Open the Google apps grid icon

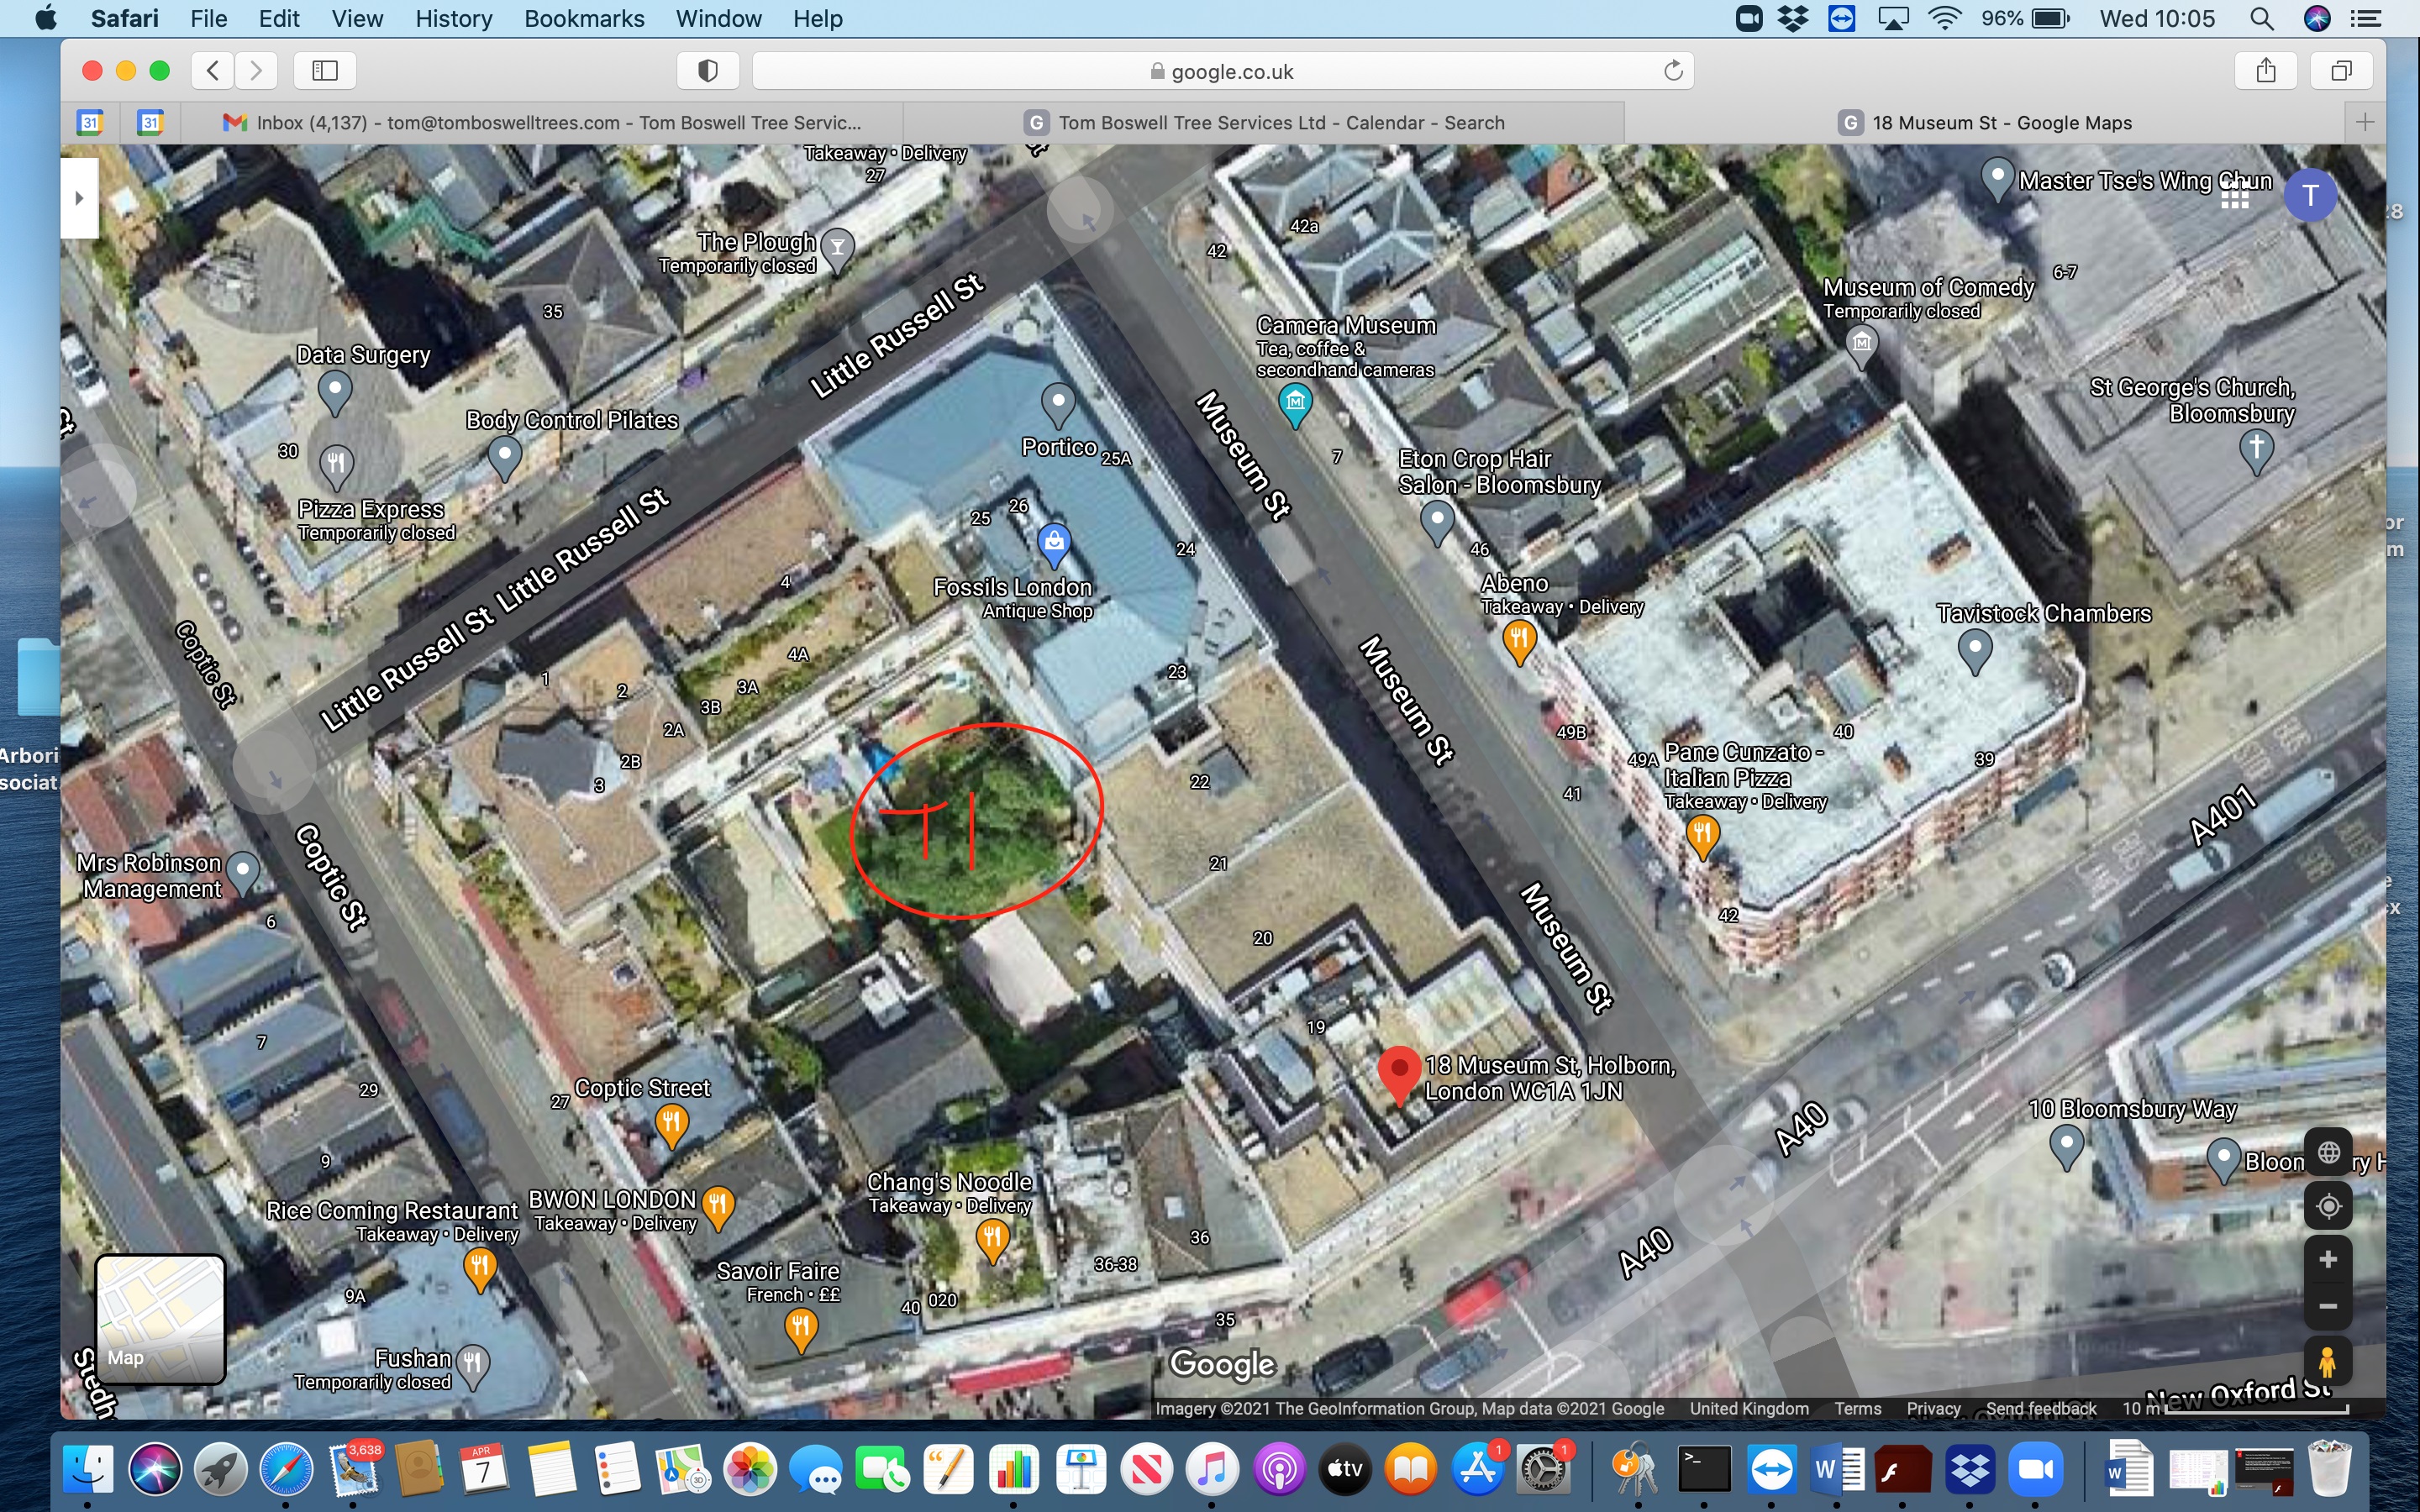(x=2234, y=196)
